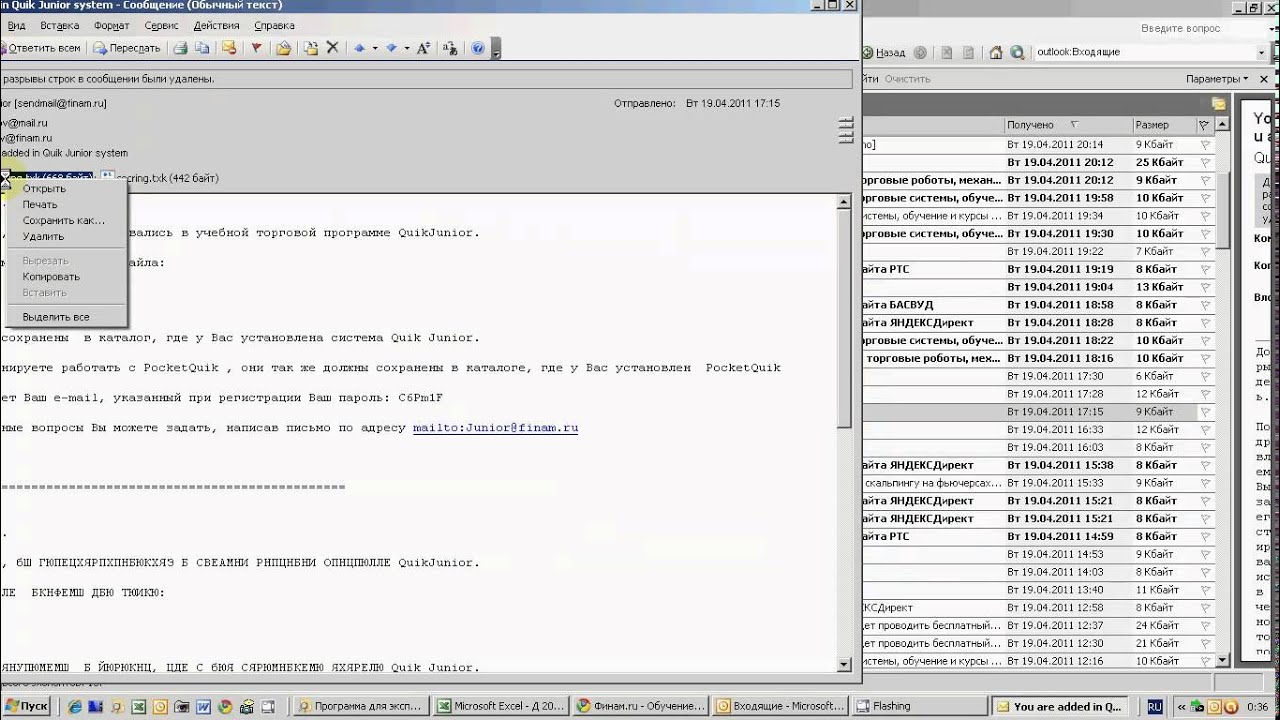This screenshot has width=1280, height=720.
Task: Flag the 25 Кбайт message from 20:12
Action: [1205, 162]
